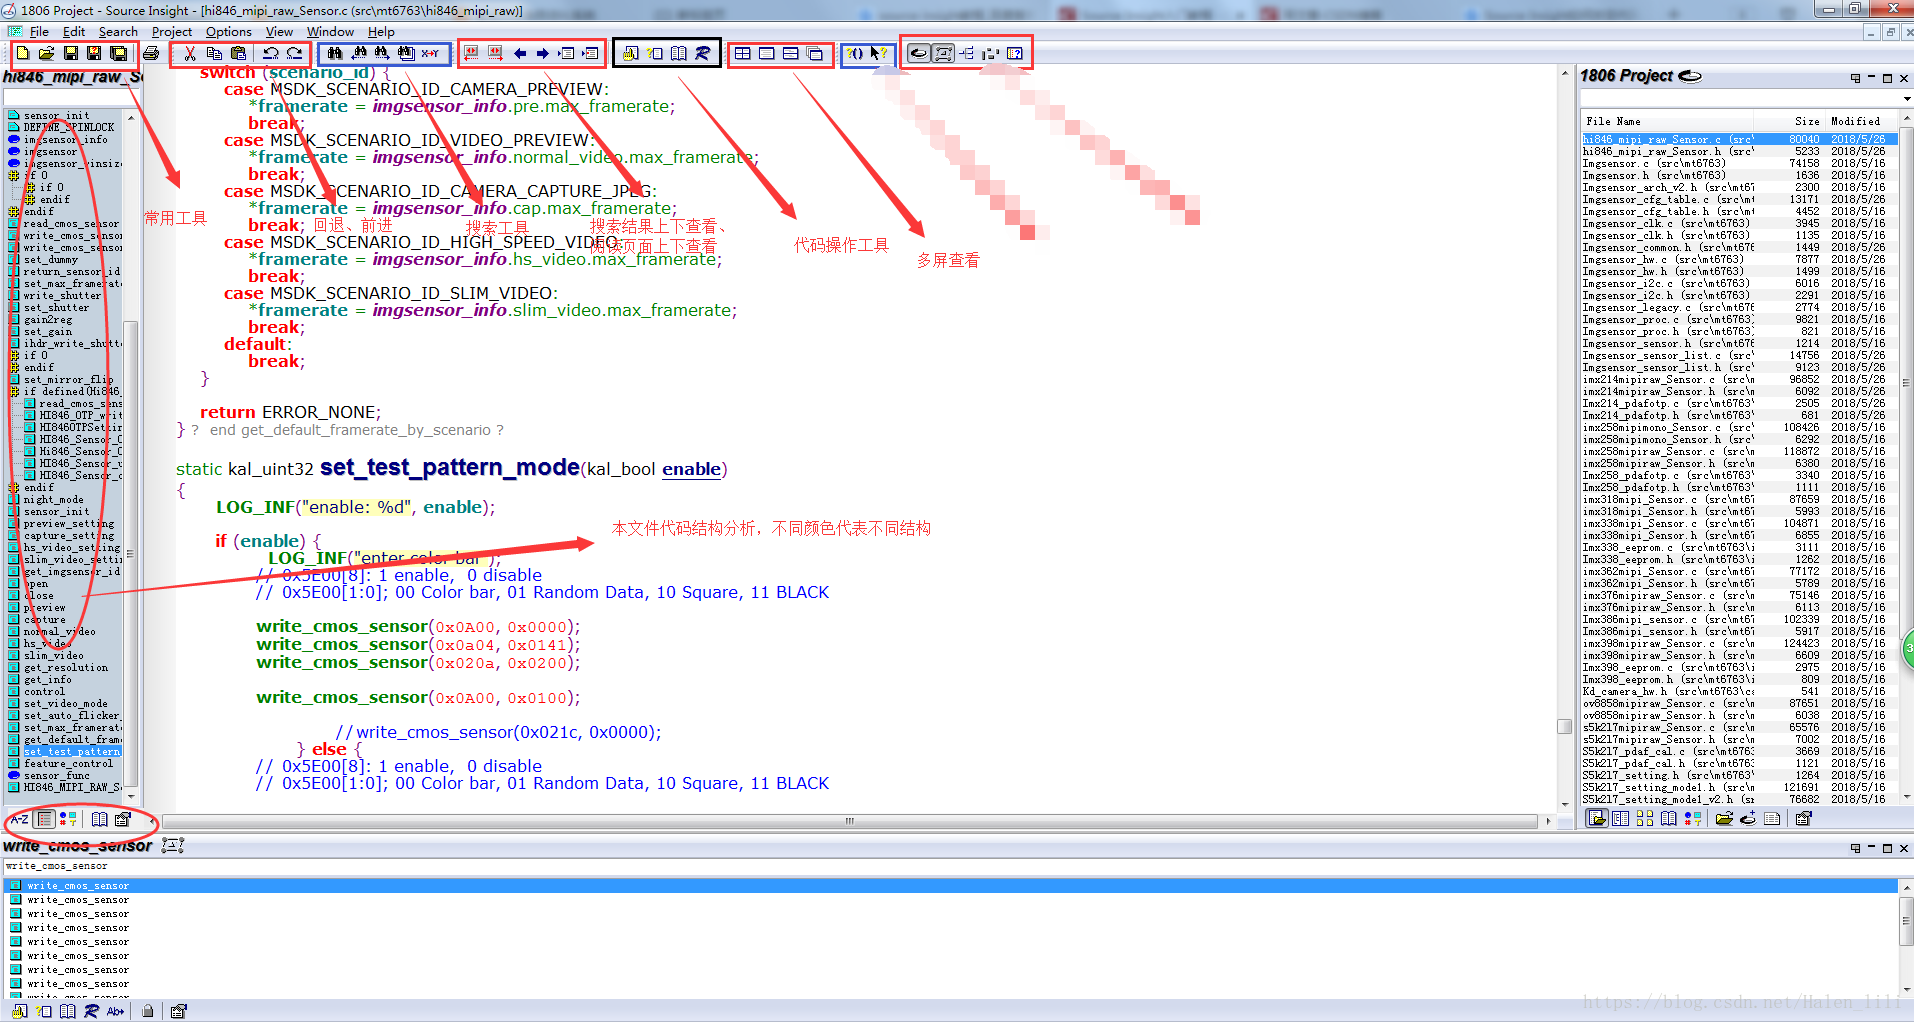Switch project panel to folder icons view

tap(1645, 819)
